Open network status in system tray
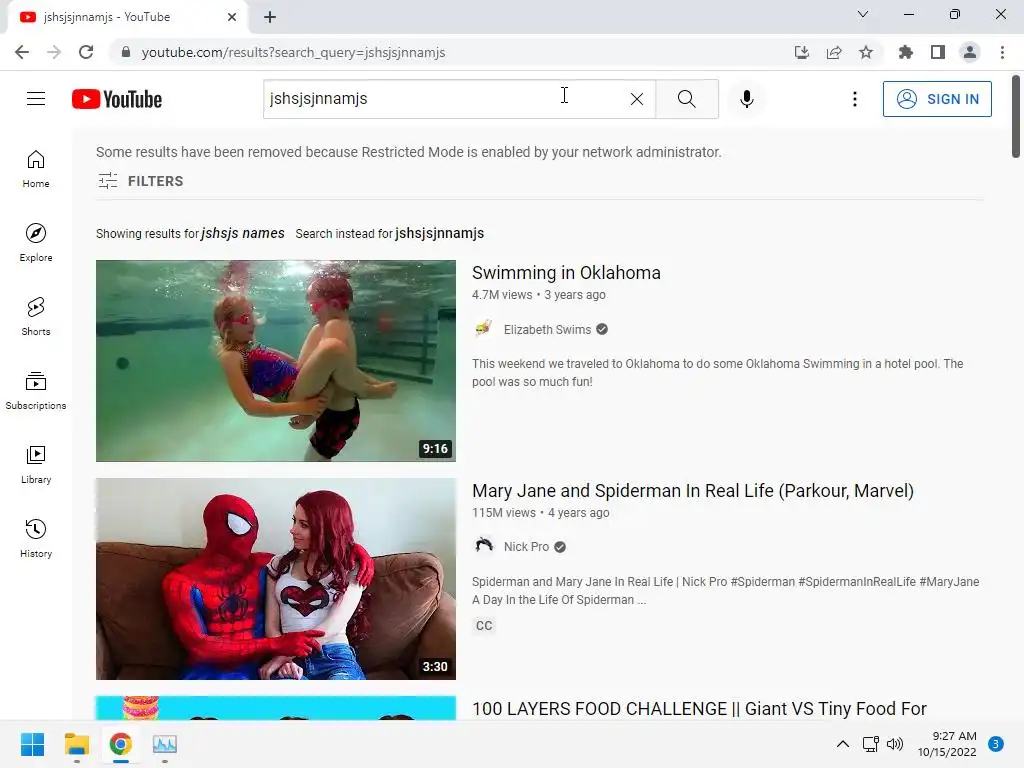 [871, 744]
